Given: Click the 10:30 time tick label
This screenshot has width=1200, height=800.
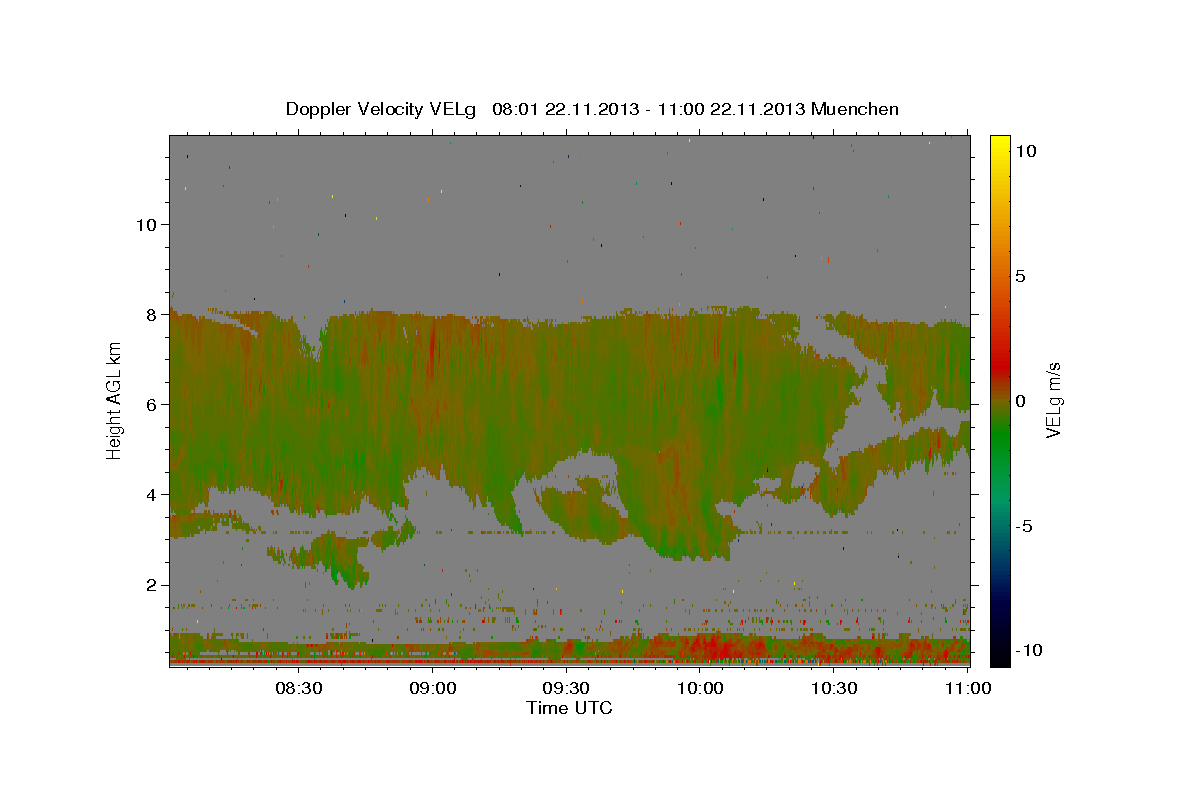Looking at the screenshot, I should point(835,688).
